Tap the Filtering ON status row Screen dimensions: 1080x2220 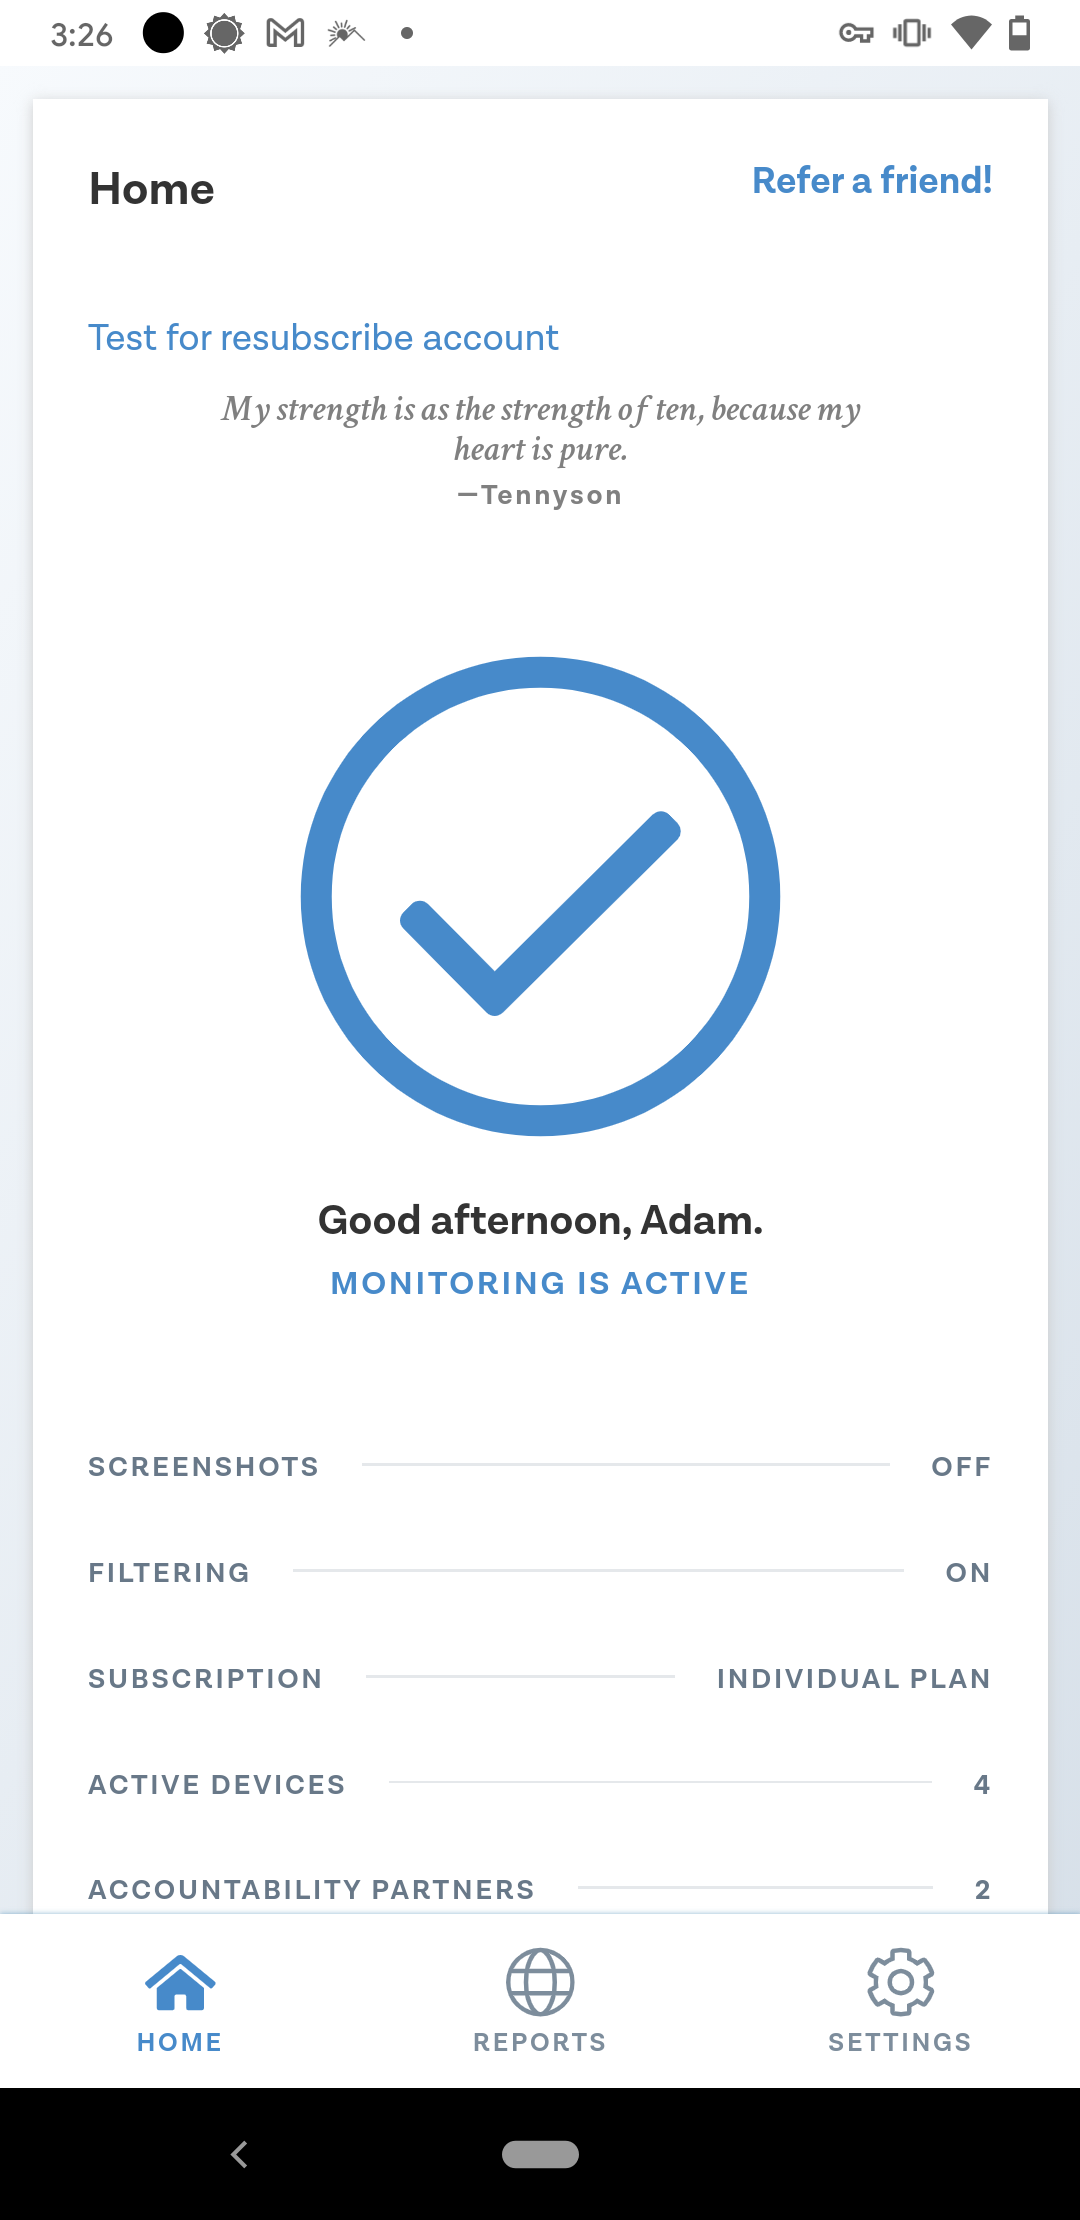[x=540, y=1572]
